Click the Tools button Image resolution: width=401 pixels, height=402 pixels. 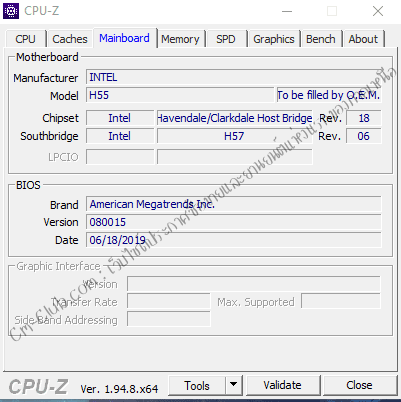197,386
